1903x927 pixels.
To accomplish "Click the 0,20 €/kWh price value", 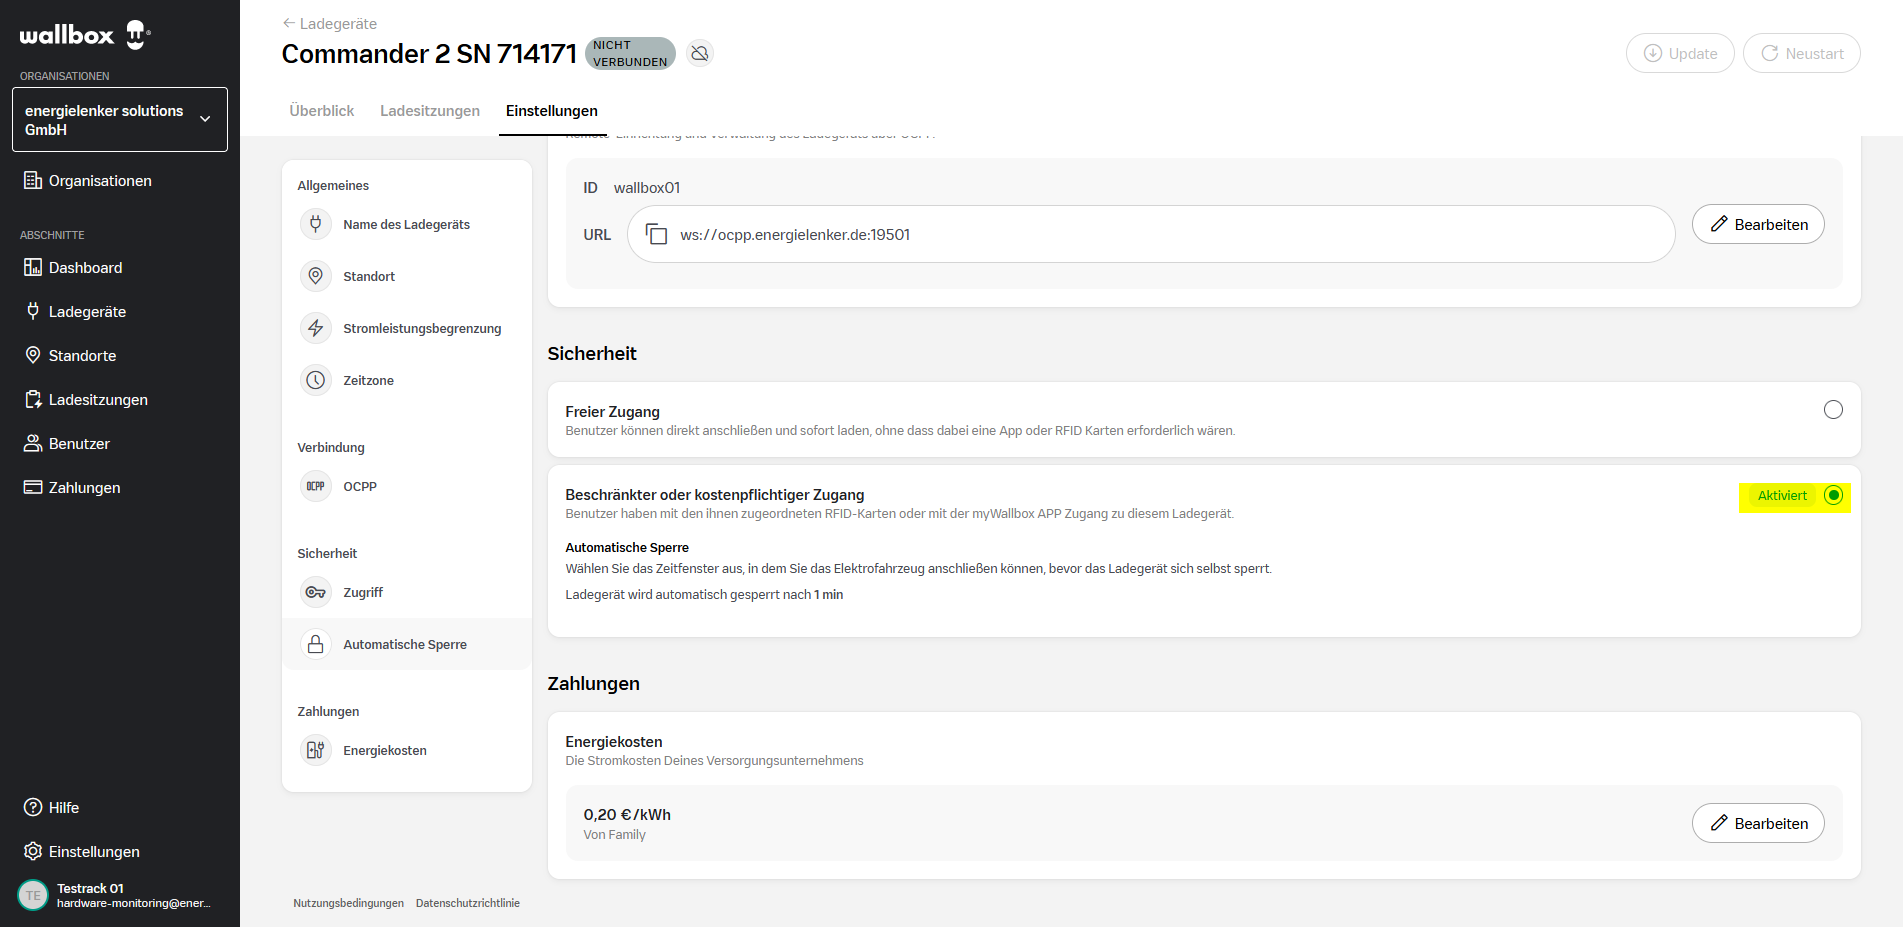I will coord(627,815).
